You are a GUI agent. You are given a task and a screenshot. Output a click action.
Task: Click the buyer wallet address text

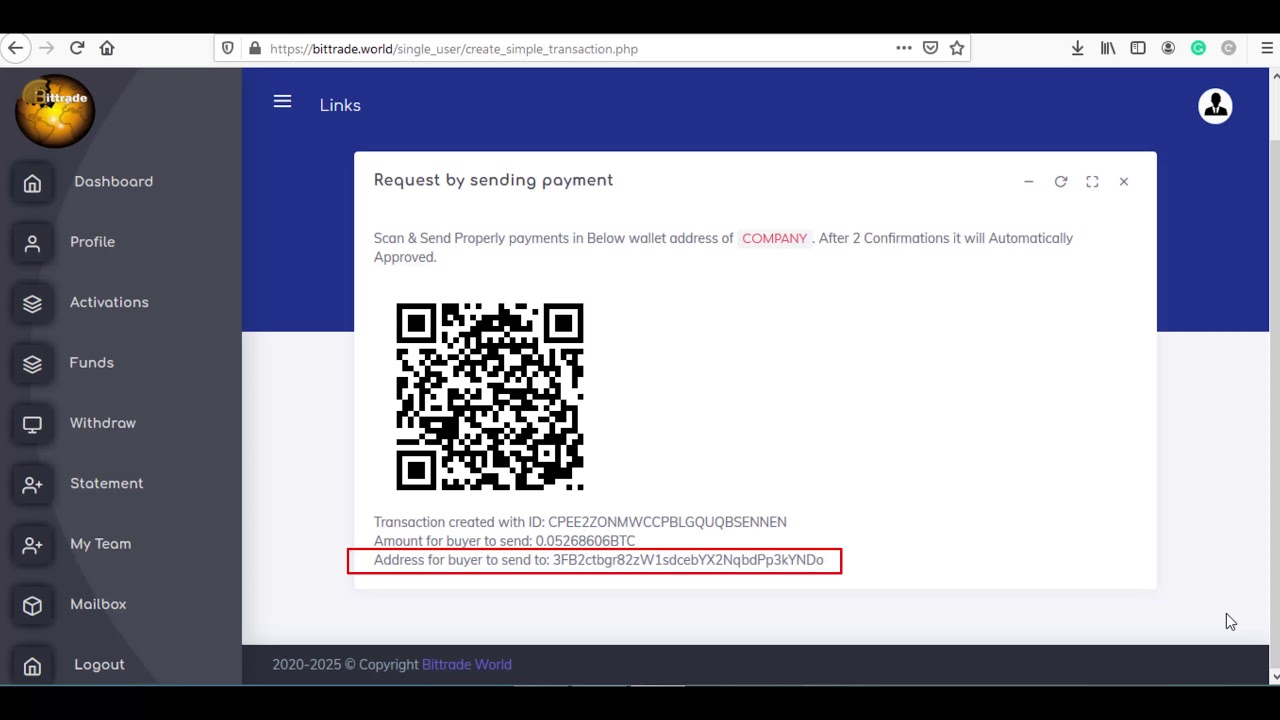(x=688, y=560)
